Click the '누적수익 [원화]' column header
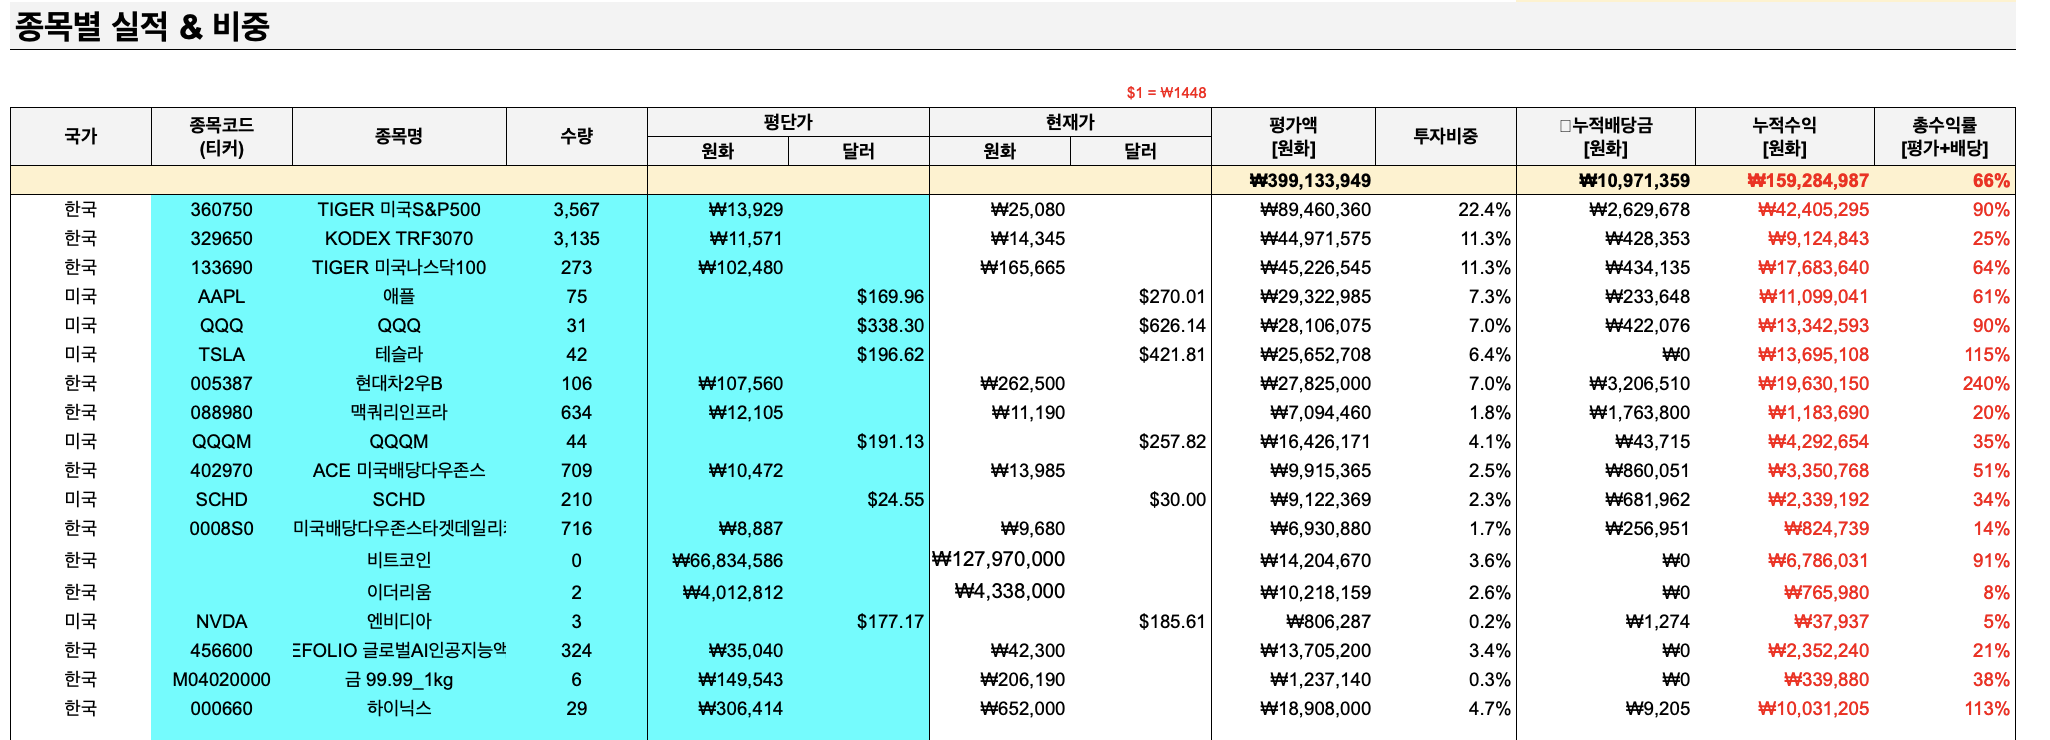2050x740 pixels. (x=1785, y=136)
